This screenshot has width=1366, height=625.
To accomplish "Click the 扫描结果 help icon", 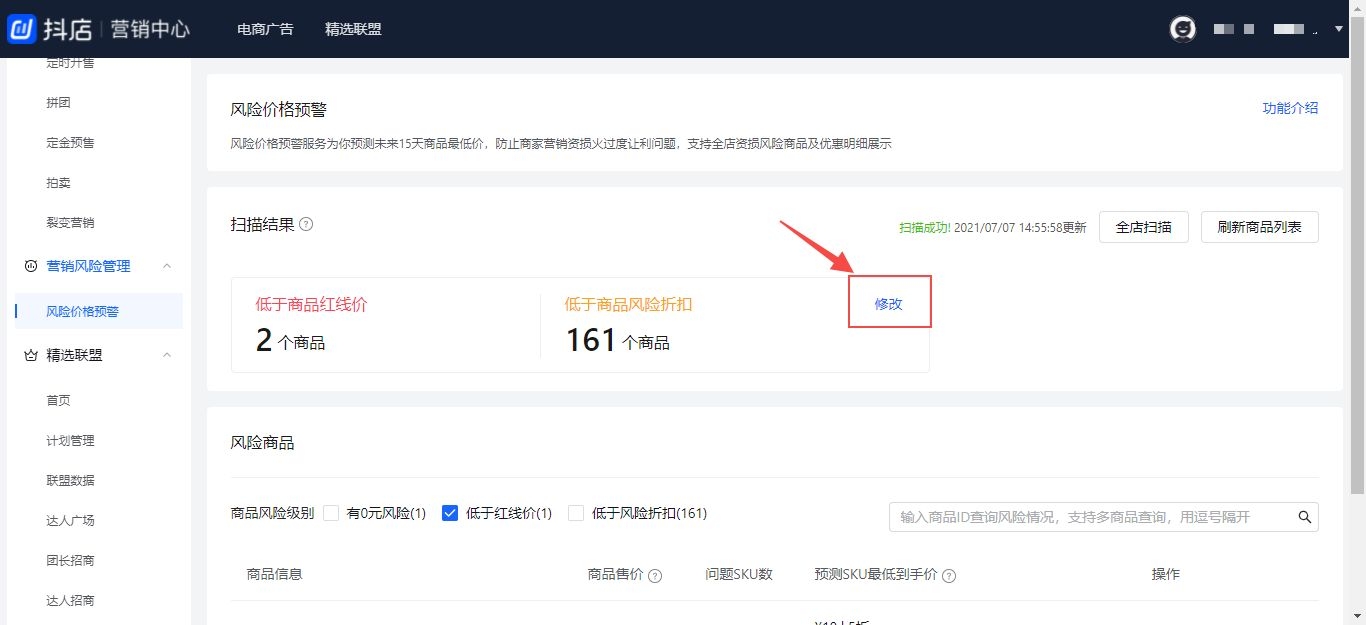I will point(306,224).
